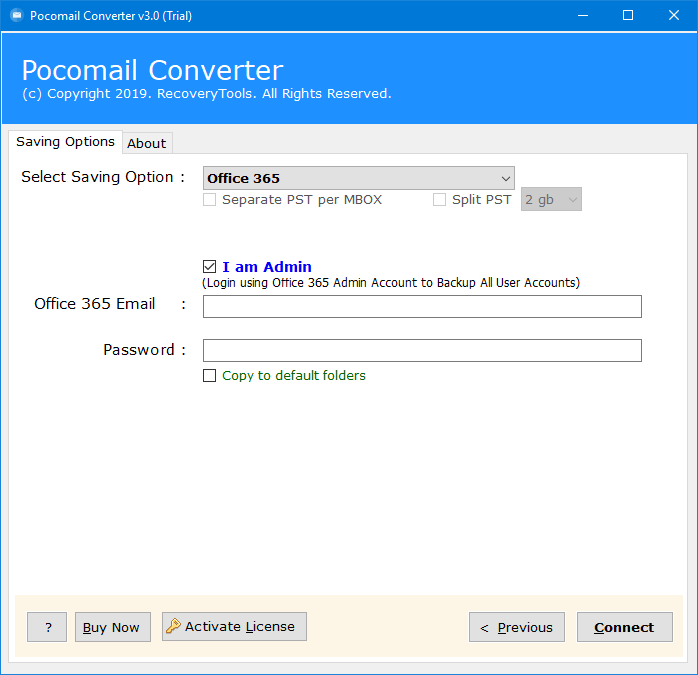
Task: Click the Buy Now button
Action: pyautogui.click(x=113, y=627)
